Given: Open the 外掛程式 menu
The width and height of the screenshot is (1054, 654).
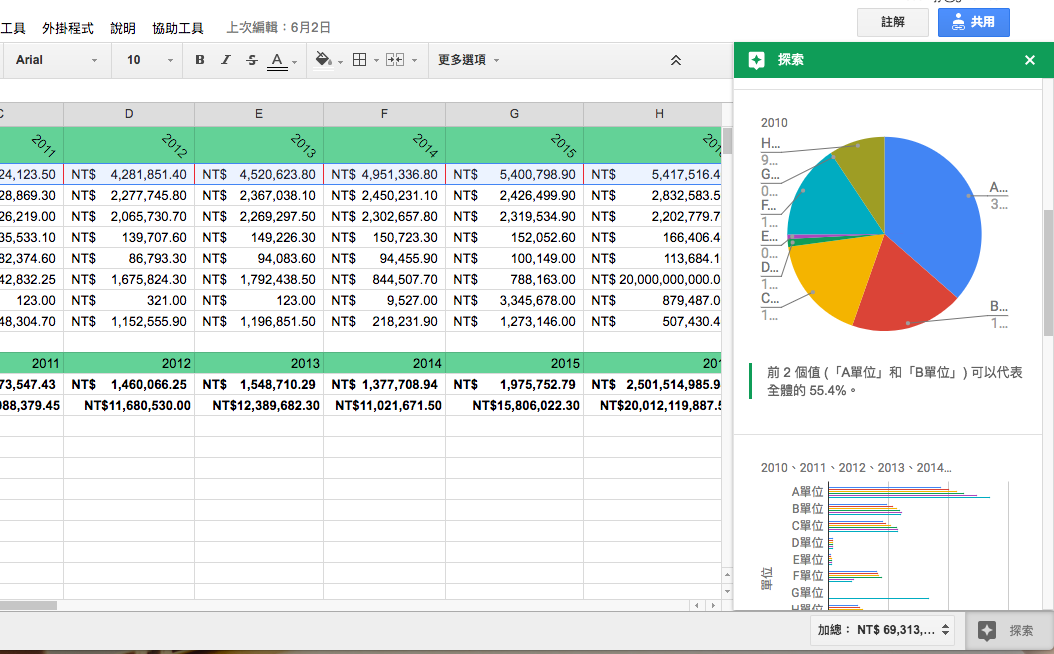Looking at the screenshot, I should pos(68,28).
